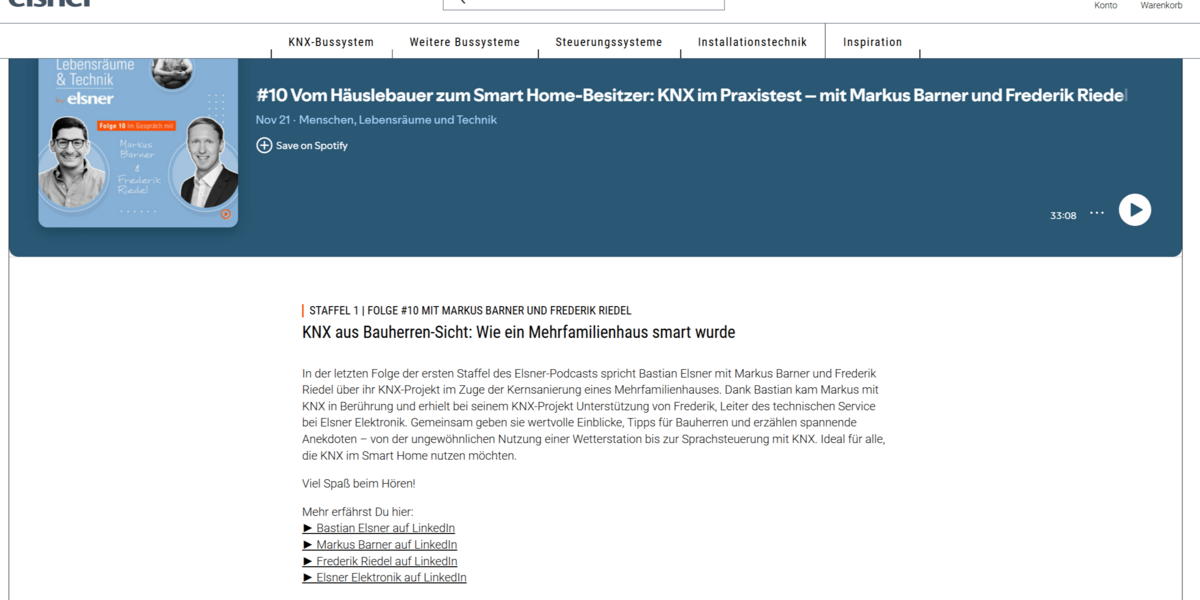Open the Markus Barner auf LinkedIn link
The image size is (1200, 600).
tap(380, 545)
